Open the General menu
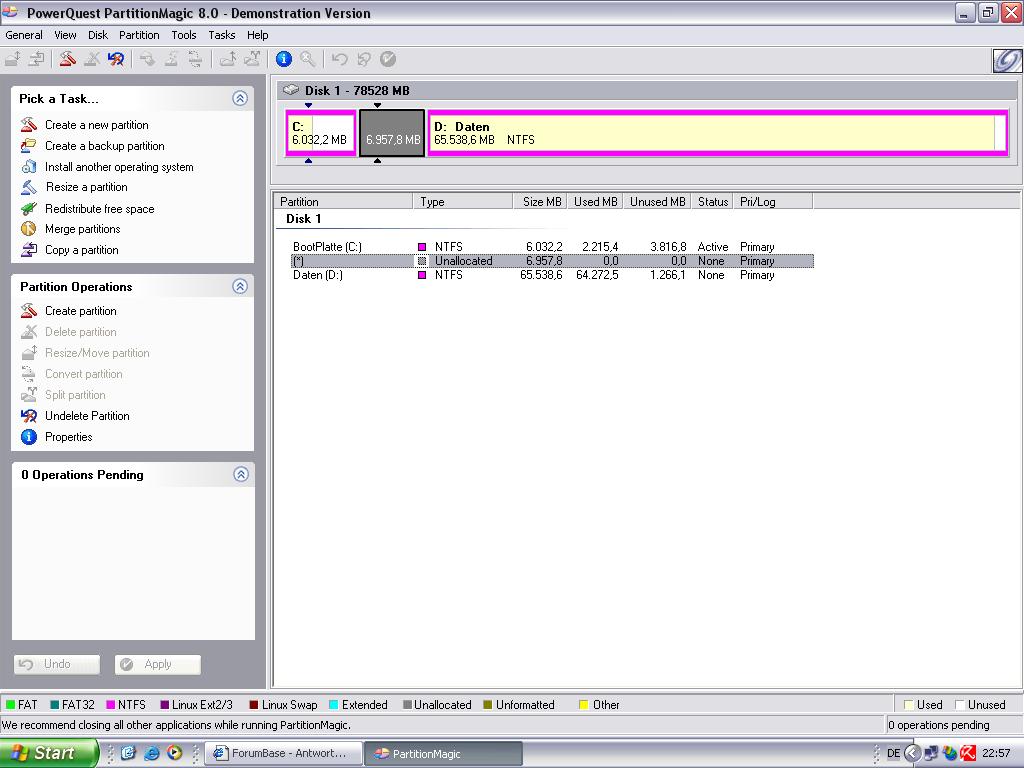This screenshot has width=1024, height=768. [24, 35]
